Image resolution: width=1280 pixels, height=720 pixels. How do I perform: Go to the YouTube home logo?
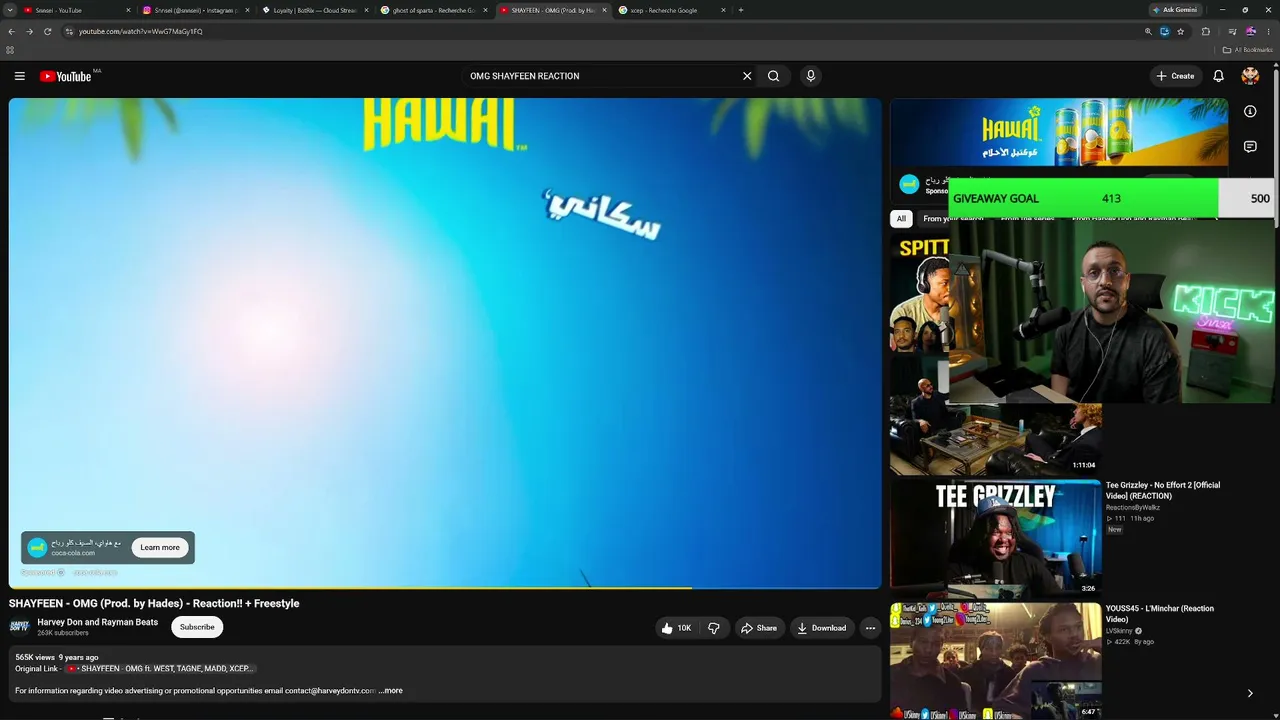(66, 76)
